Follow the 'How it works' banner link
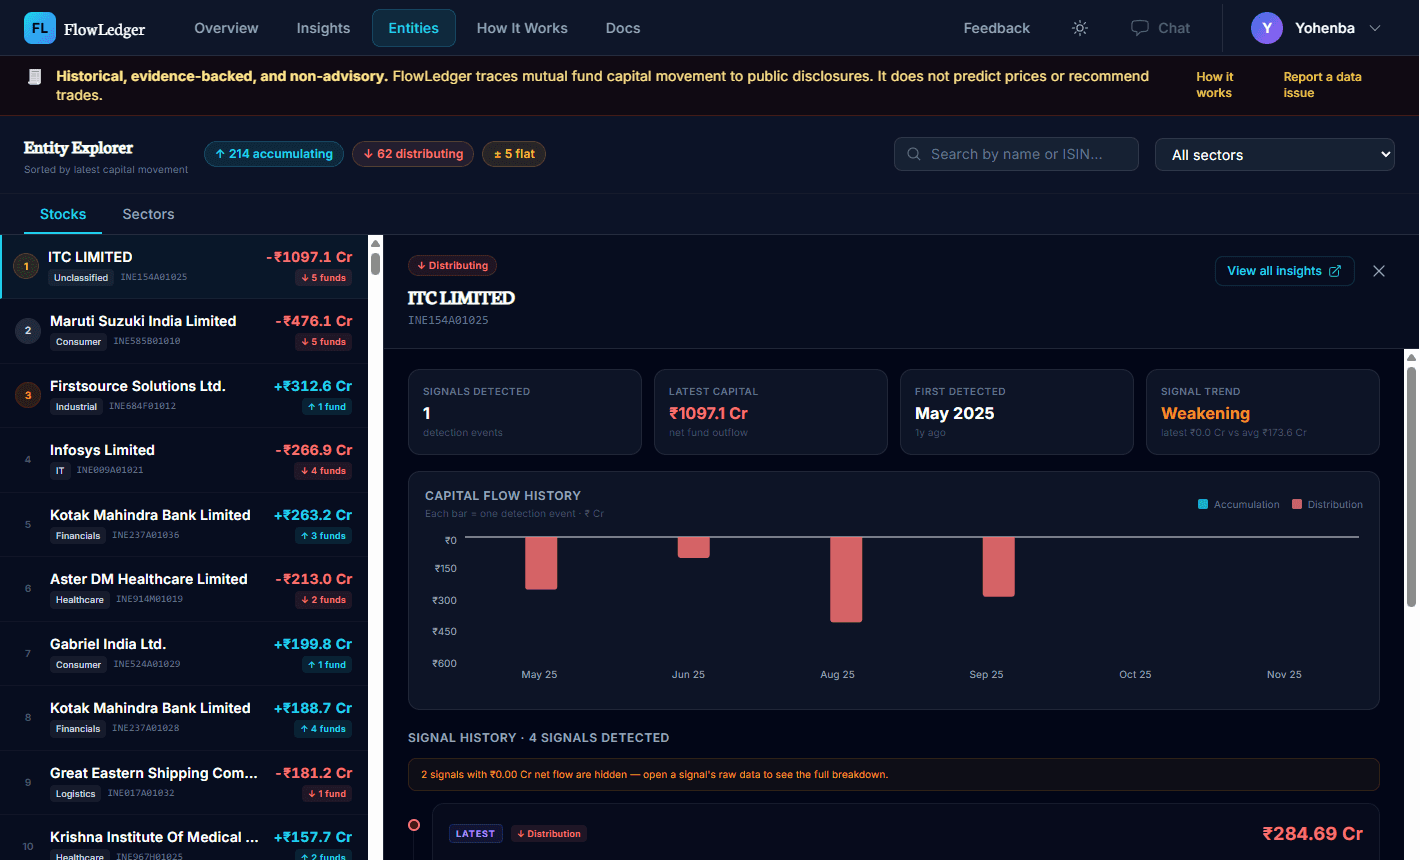This screenshot has height=860, width=1420. pos(1215,85)
